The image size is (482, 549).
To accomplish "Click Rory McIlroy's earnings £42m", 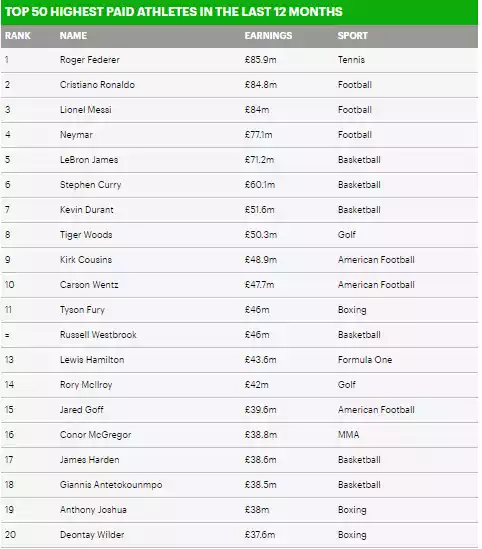I will click(x=257, y=385).
